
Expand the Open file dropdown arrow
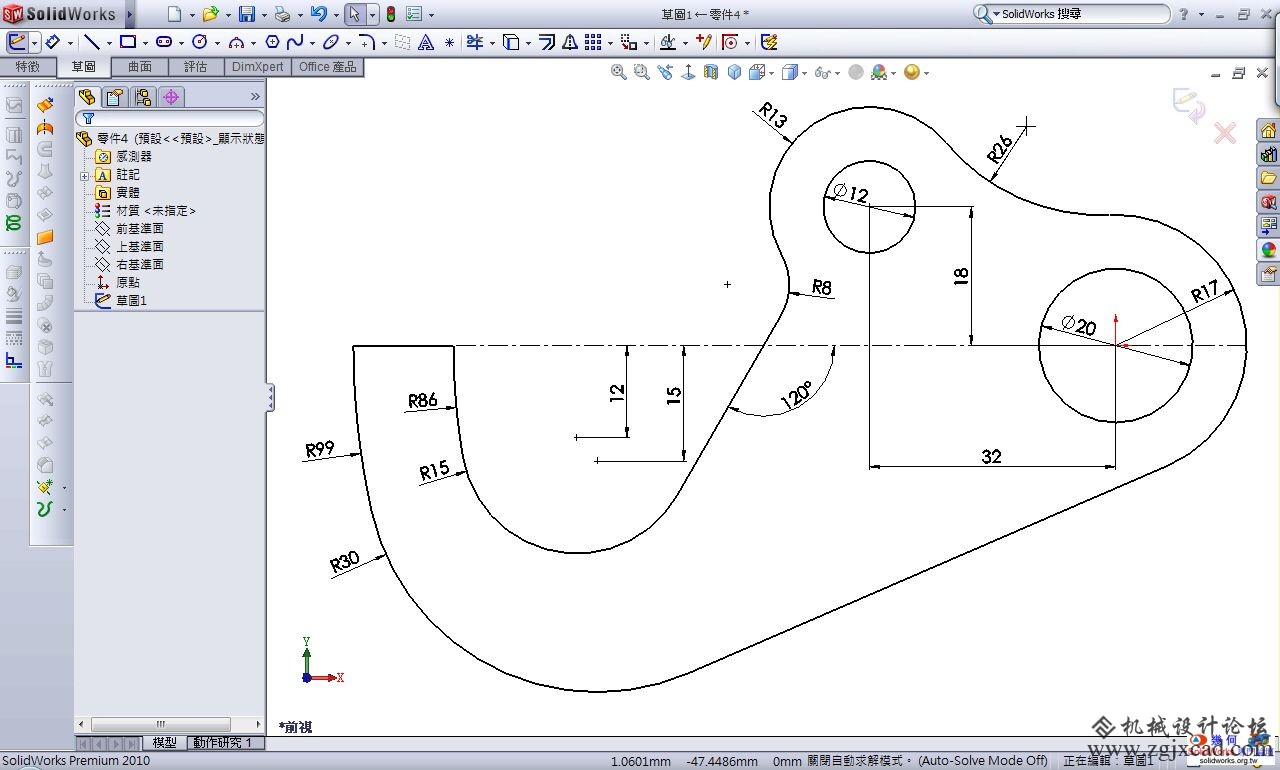click(x=227, y=15)
